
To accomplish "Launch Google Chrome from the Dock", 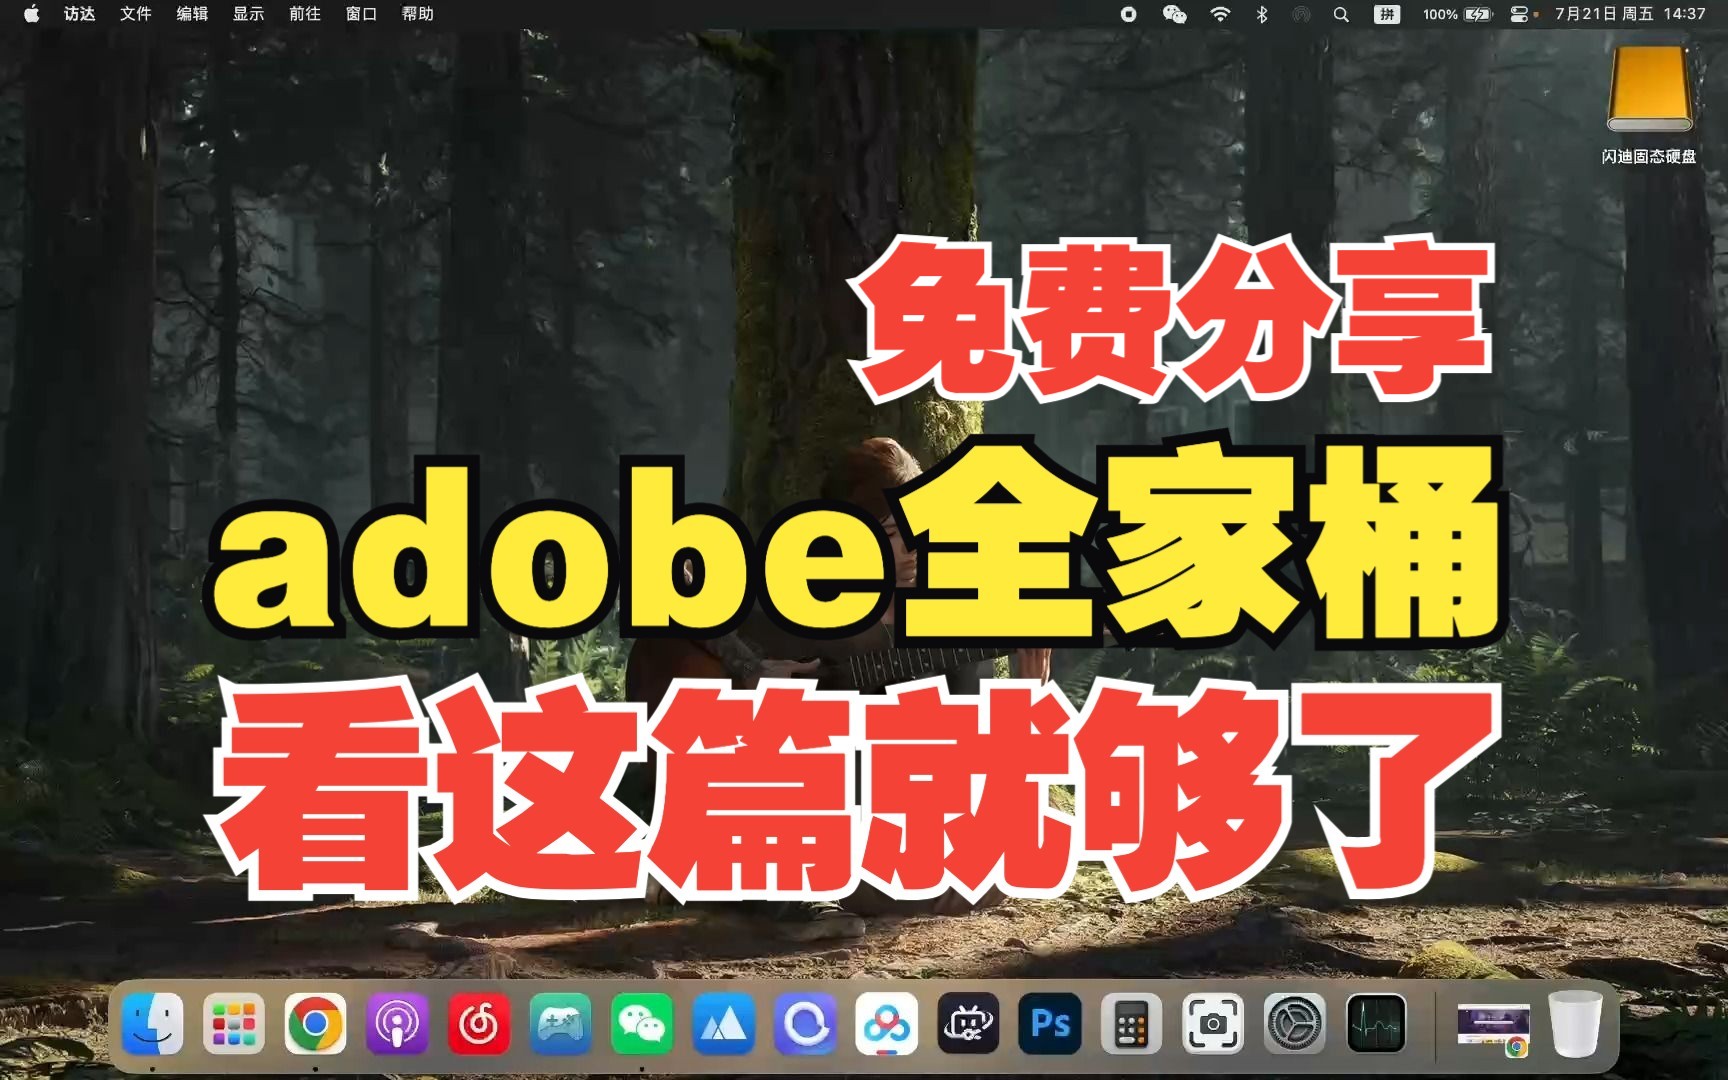I will click(x=315, y=1024).
